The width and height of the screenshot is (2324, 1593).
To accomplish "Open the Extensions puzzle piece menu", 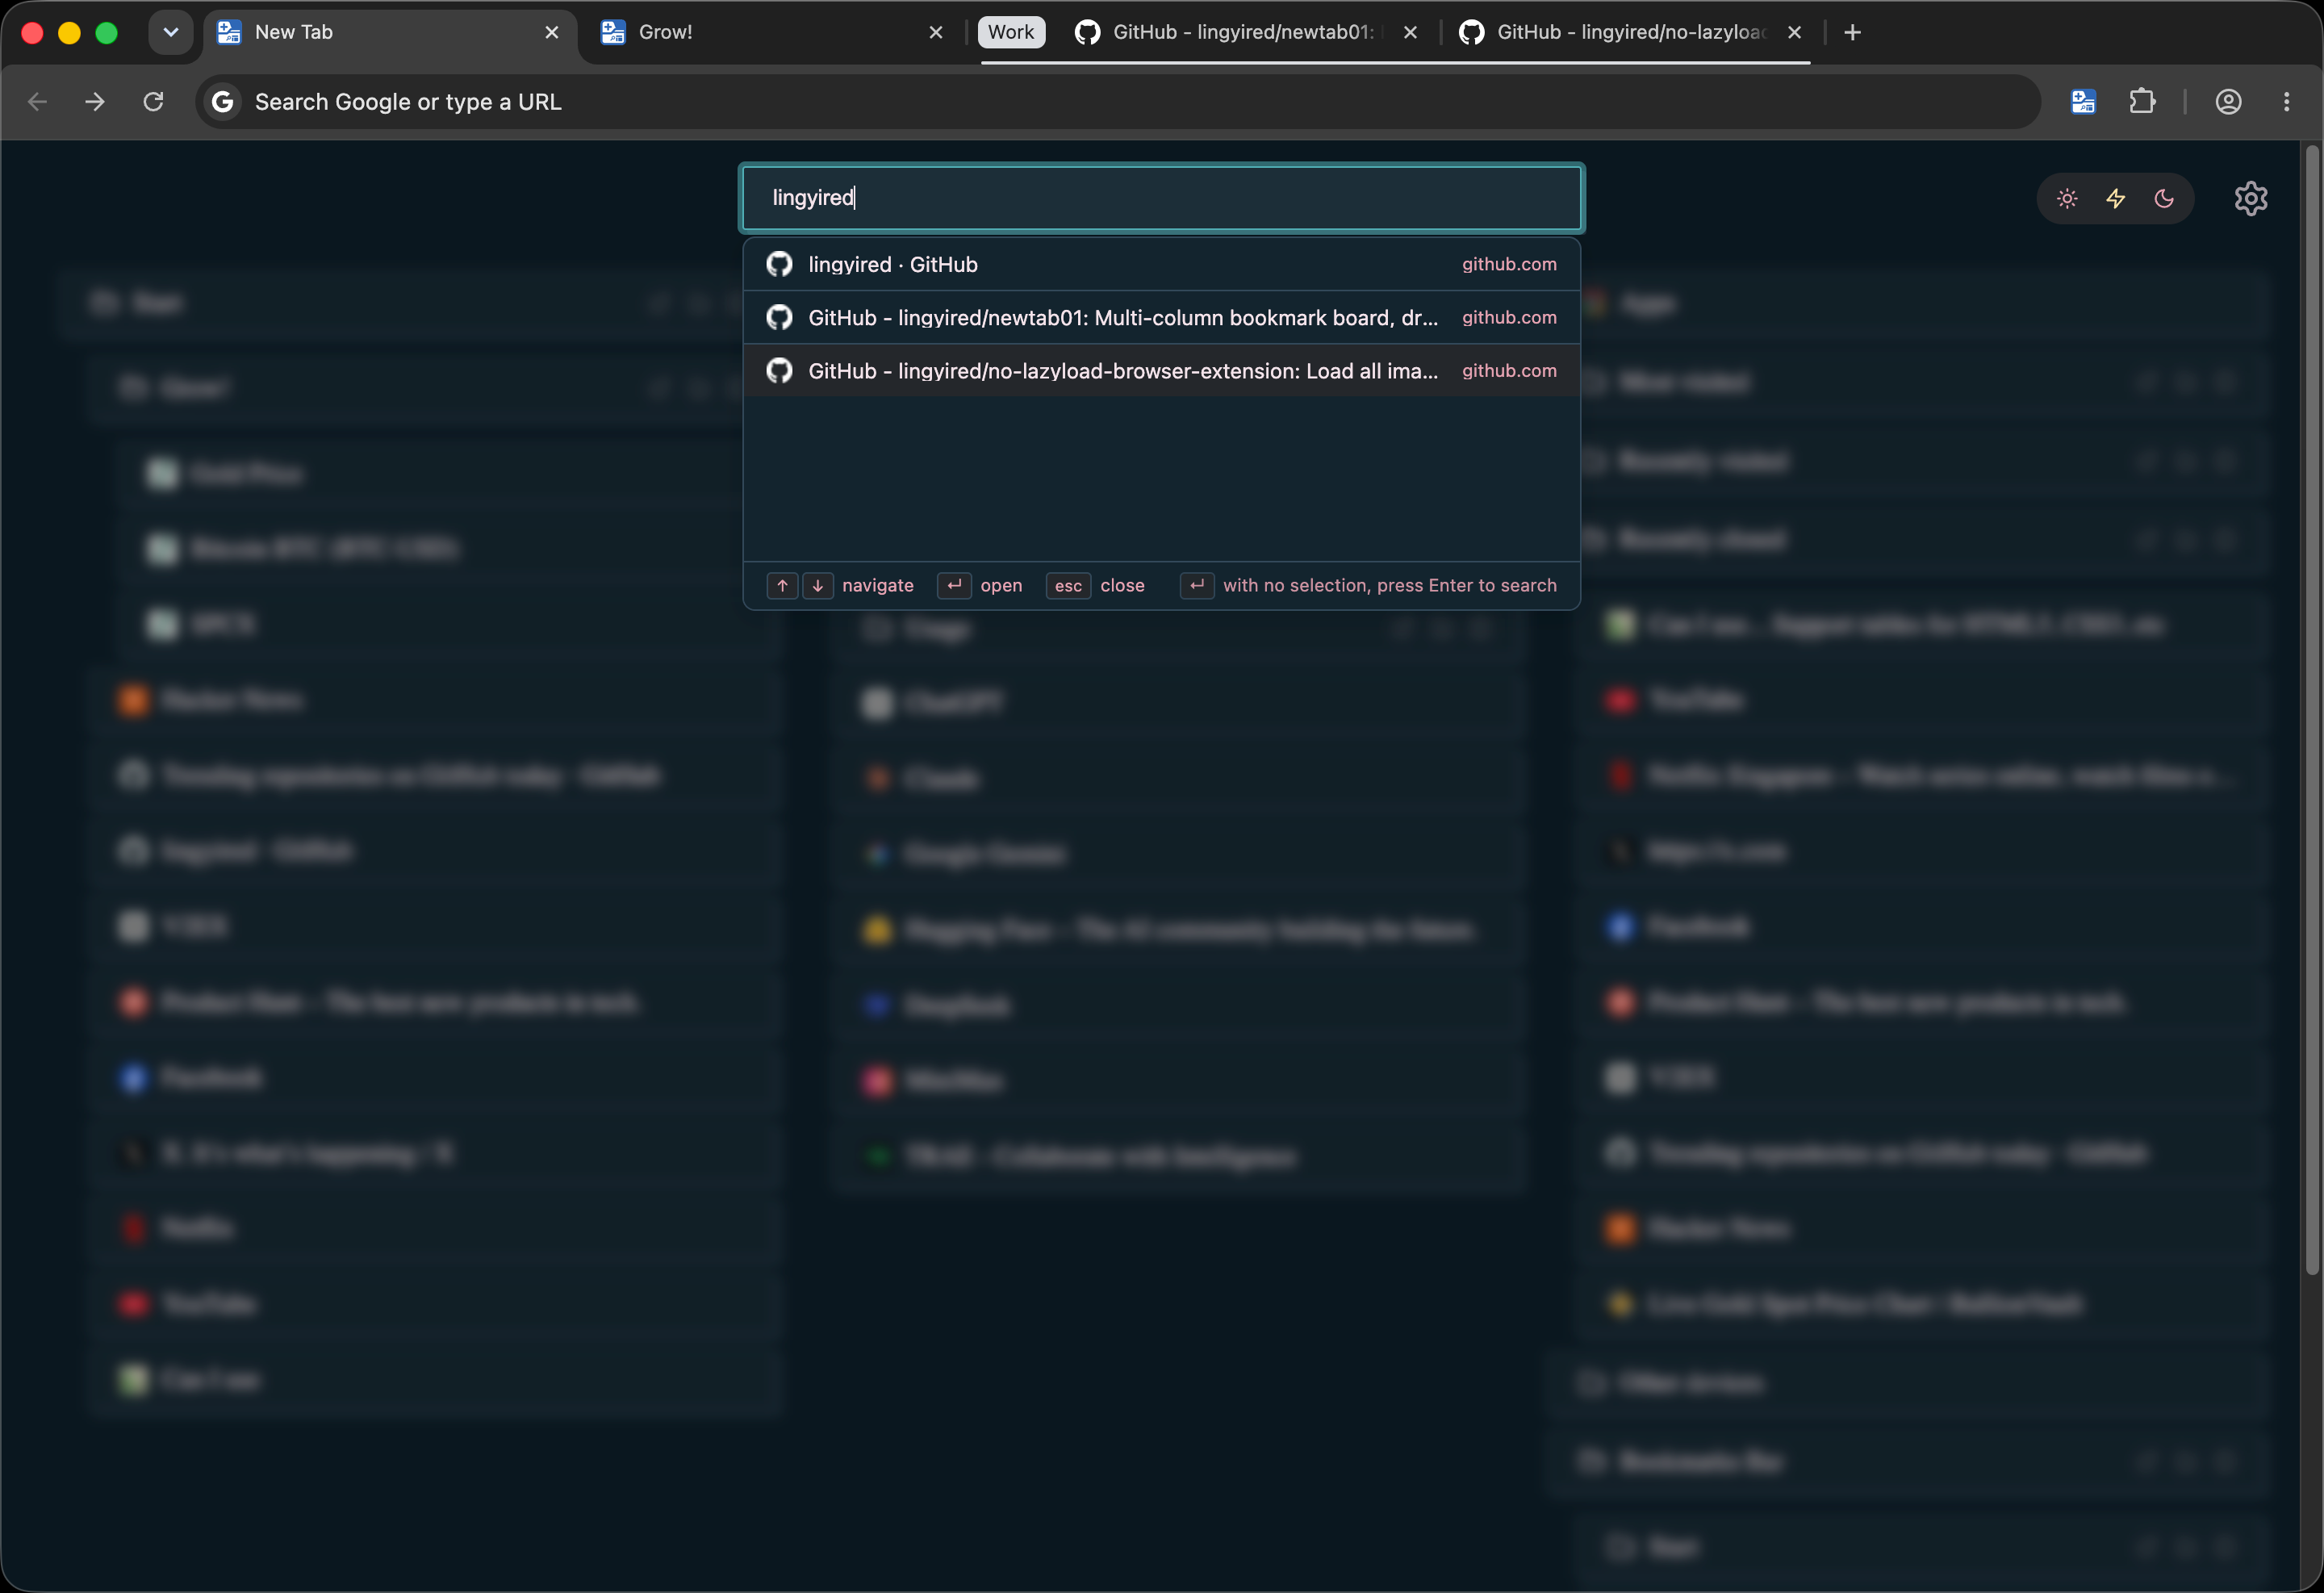I will click(2142, 102).
